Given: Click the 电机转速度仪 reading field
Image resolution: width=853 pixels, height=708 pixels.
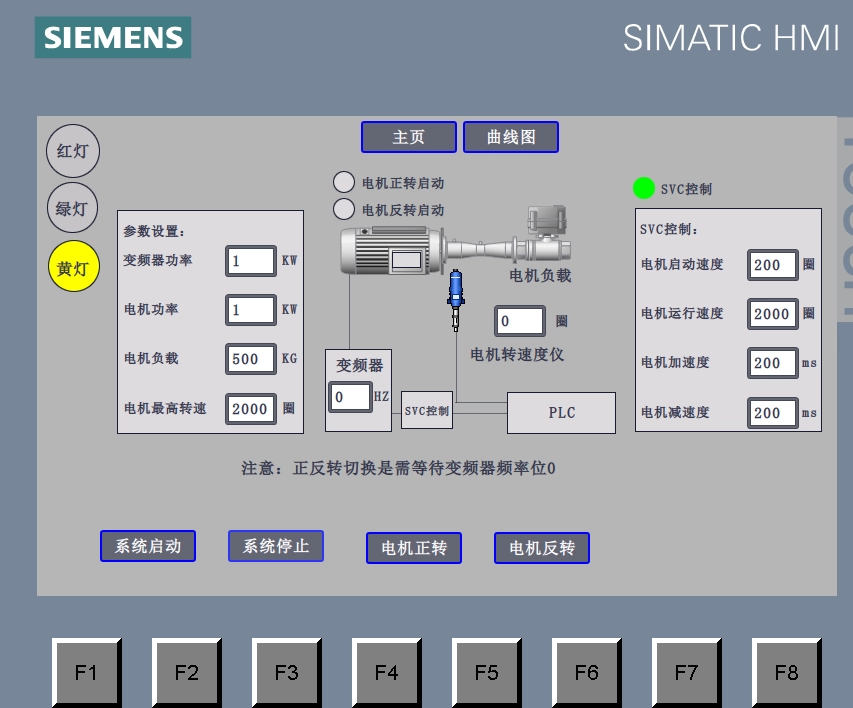Looking at the screenshot, I should click(x=520, y=321).
